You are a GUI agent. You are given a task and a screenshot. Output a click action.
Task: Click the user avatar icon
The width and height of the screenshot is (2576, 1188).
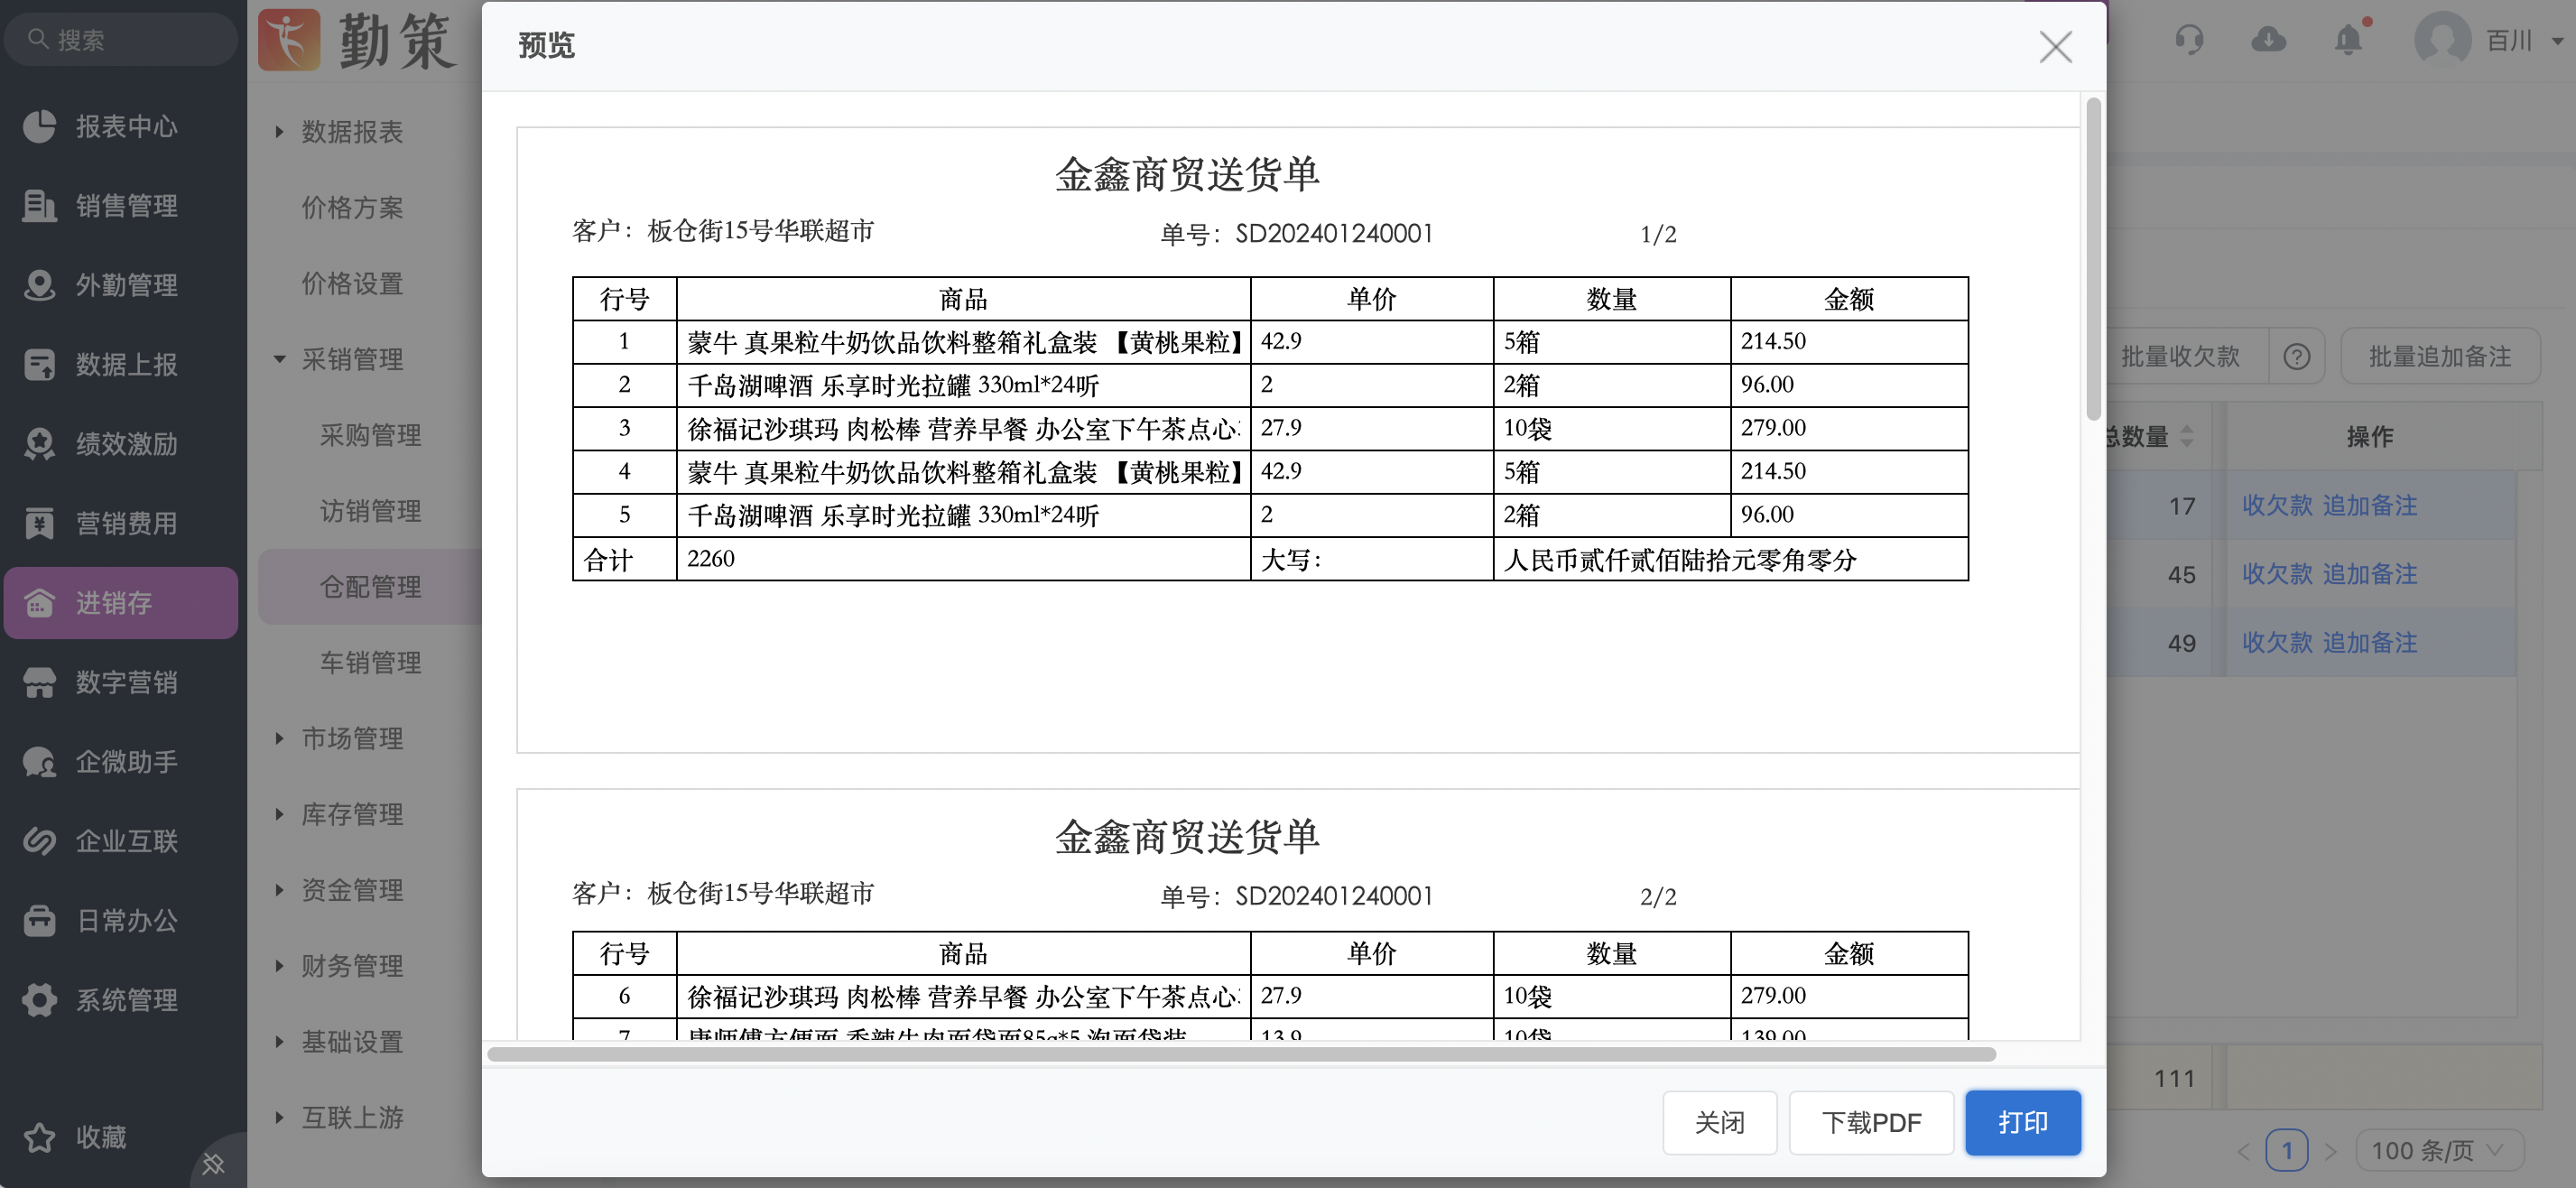[x=2442, y=40]
